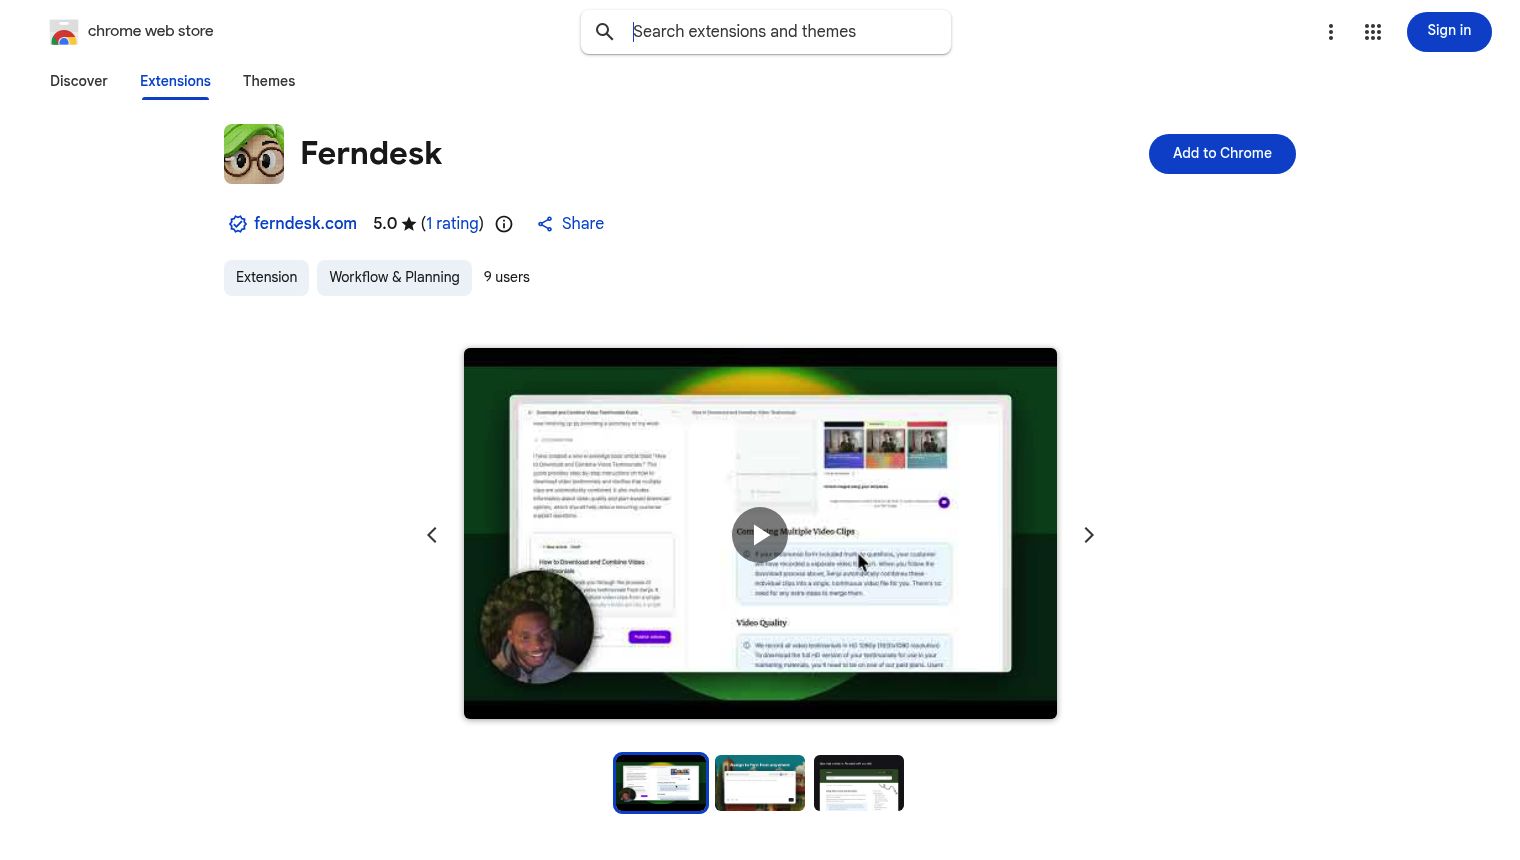Open the Discover tab
This screenshot has width=1520, height=860.
pyautogui.click(x=78, y=81)
